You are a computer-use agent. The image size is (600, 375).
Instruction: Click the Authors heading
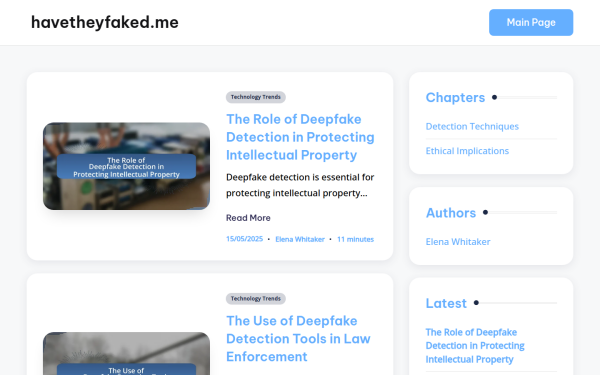[x=451, y=213]
